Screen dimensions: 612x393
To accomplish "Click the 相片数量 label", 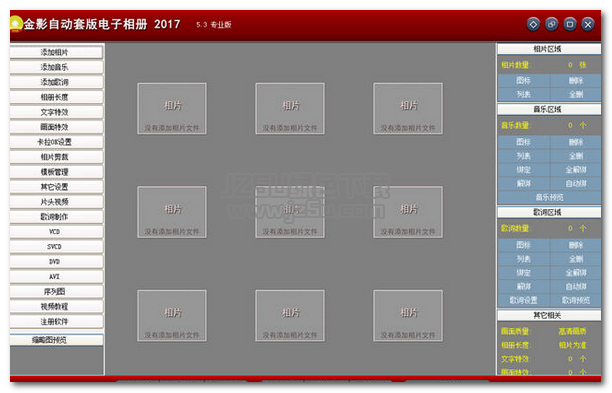I will [516, 65].
